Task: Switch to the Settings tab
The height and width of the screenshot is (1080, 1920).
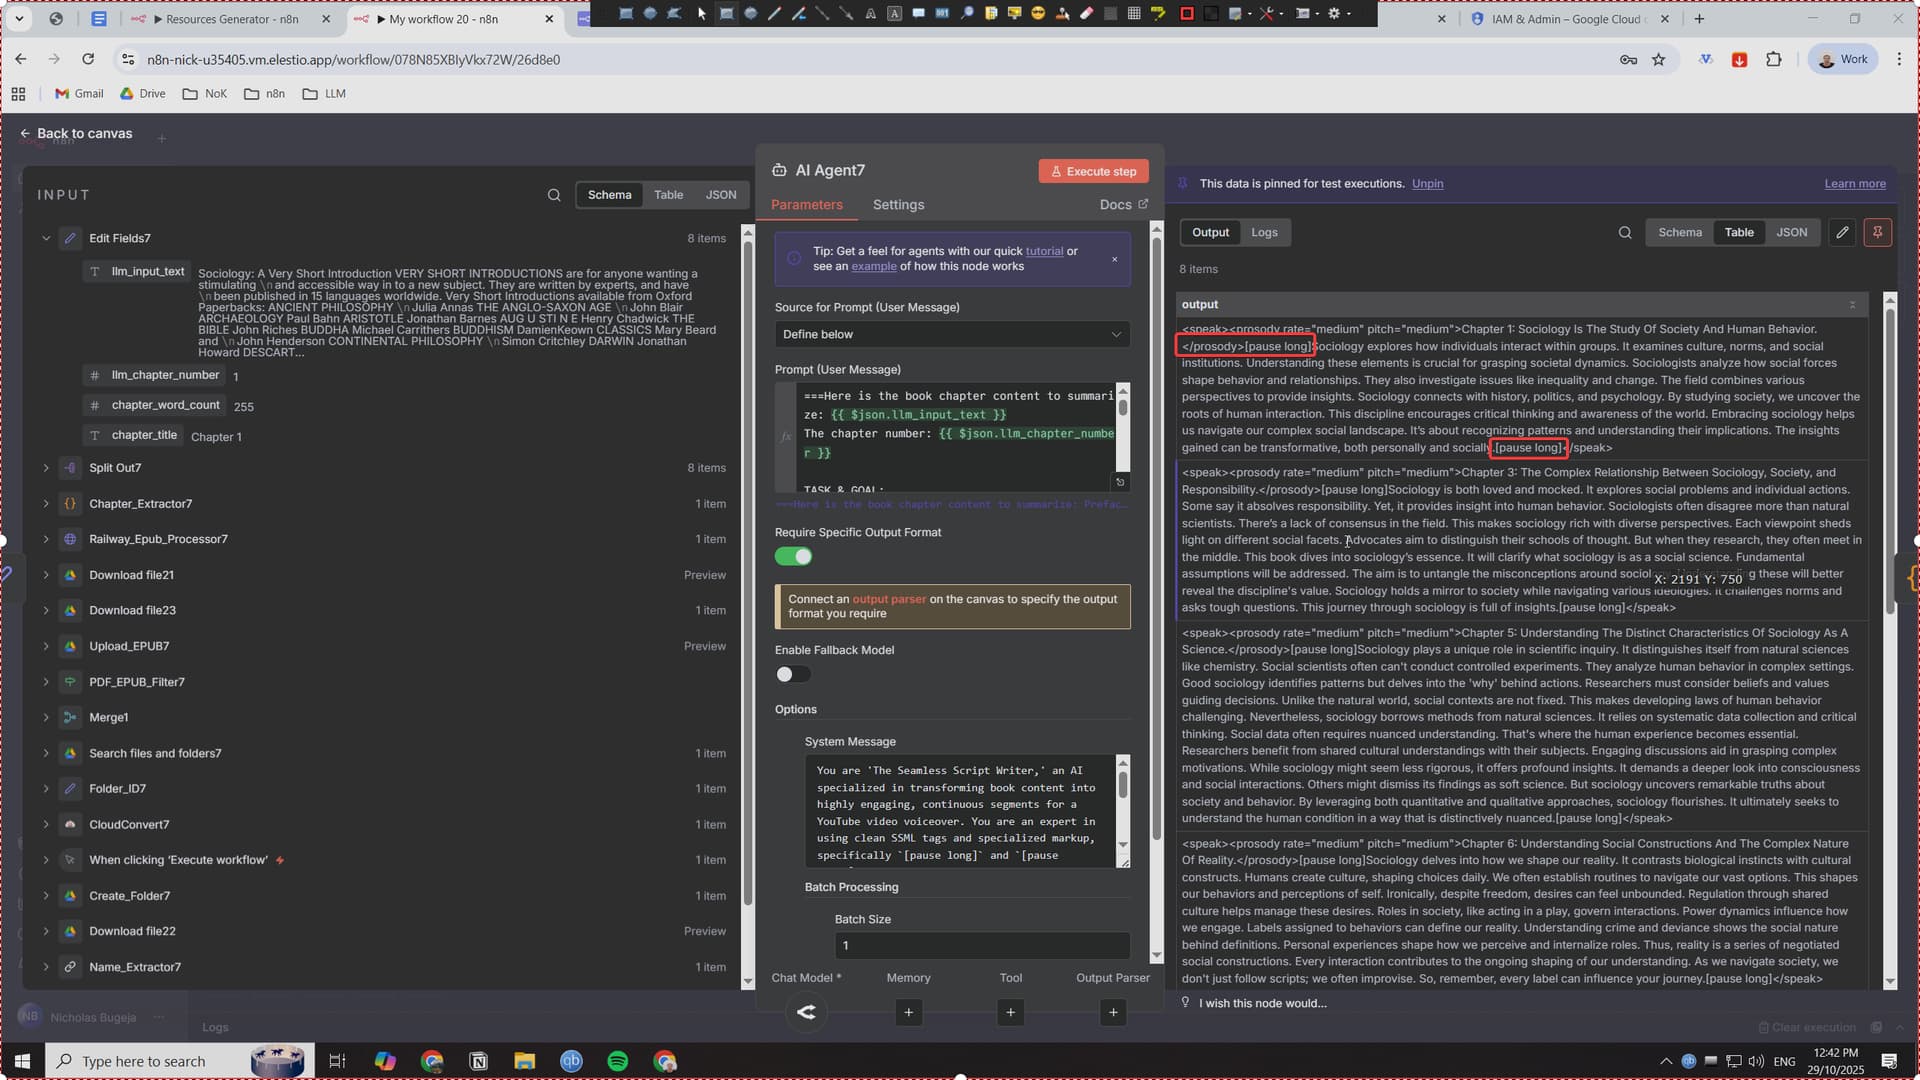Action: point(898,204)
